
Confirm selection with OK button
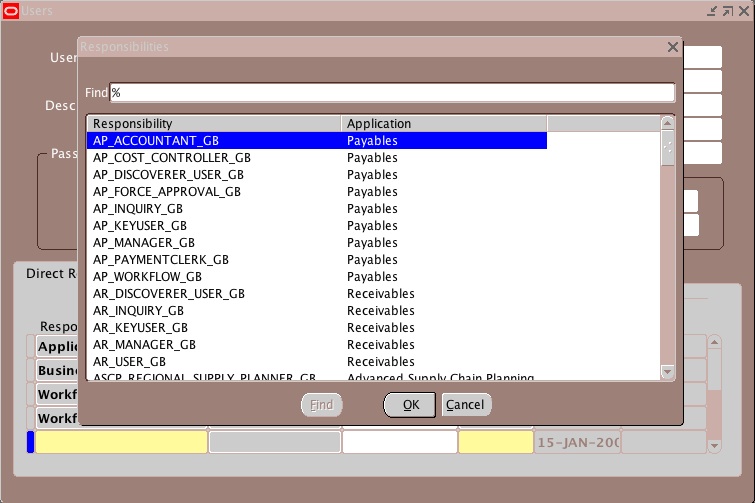(x=410, y=405)
